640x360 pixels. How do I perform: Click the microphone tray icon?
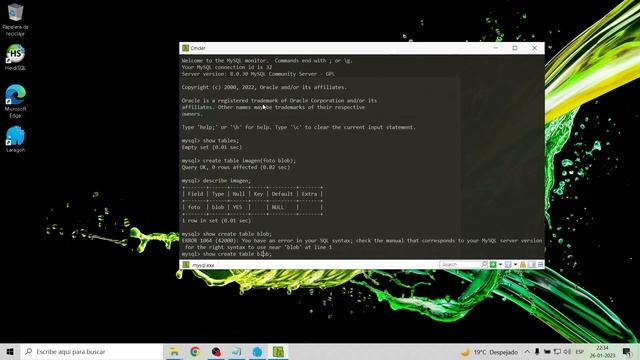coord(537,352)
